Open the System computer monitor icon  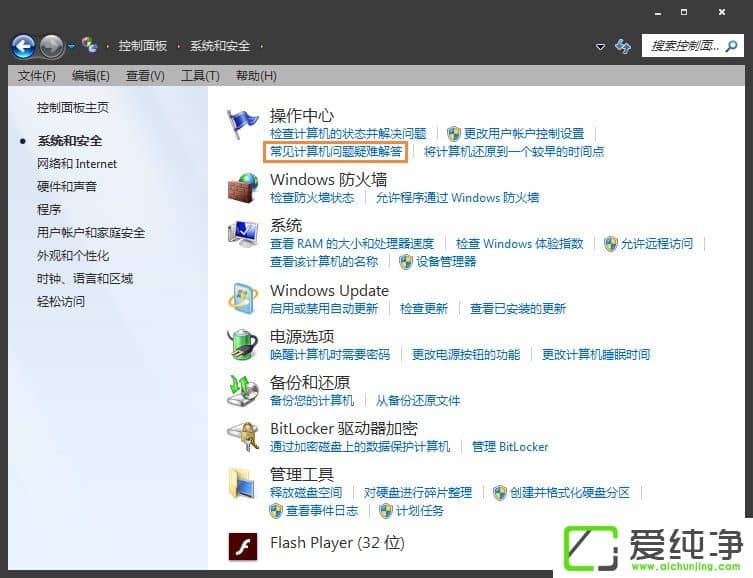243,234
